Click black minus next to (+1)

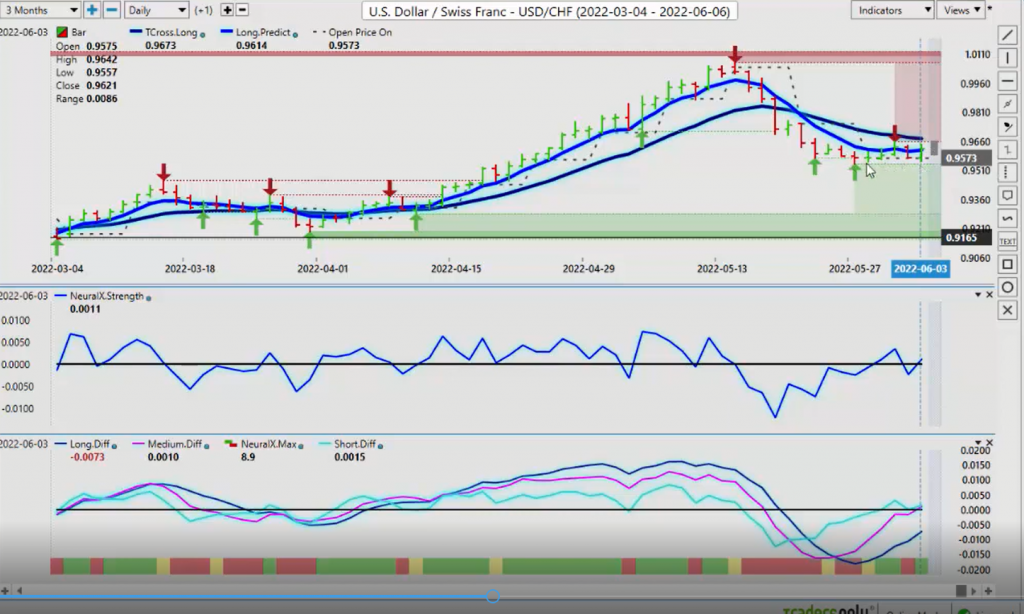coord(242,10)
